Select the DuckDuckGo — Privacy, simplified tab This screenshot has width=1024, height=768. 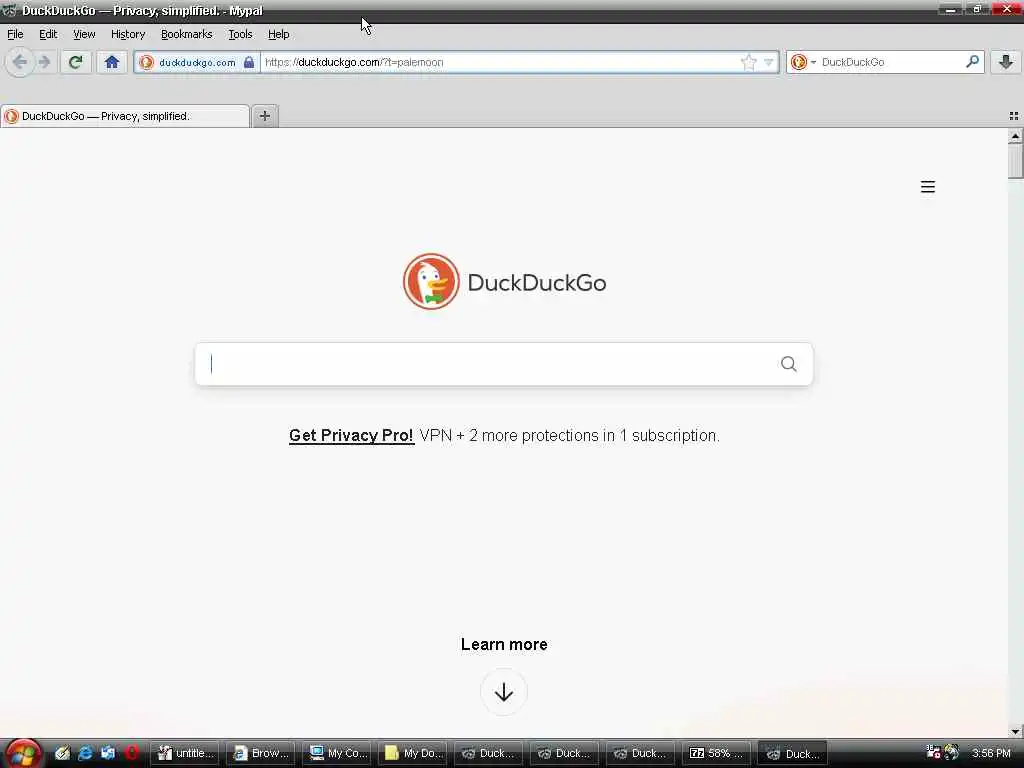tap(125, 116)
